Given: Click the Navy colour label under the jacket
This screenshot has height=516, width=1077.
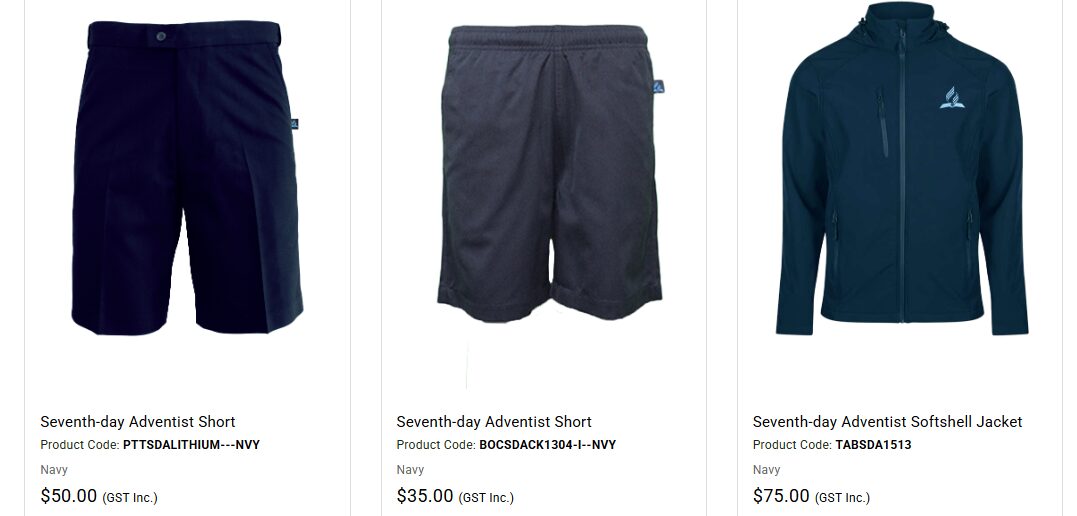Looking at the screenshot, I should 767,470.
